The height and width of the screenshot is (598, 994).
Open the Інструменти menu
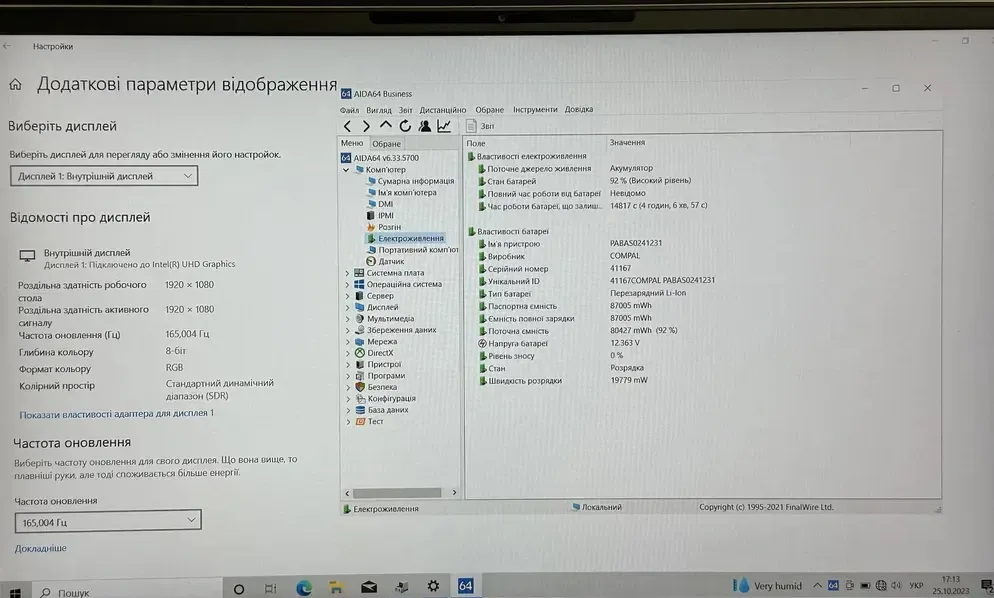tap(535, 110)
